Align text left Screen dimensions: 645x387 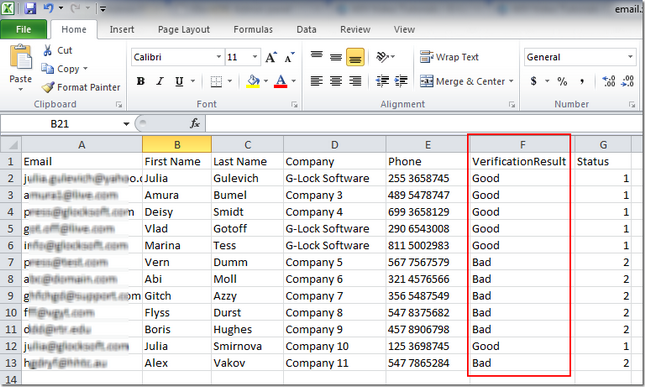point(316,81)
